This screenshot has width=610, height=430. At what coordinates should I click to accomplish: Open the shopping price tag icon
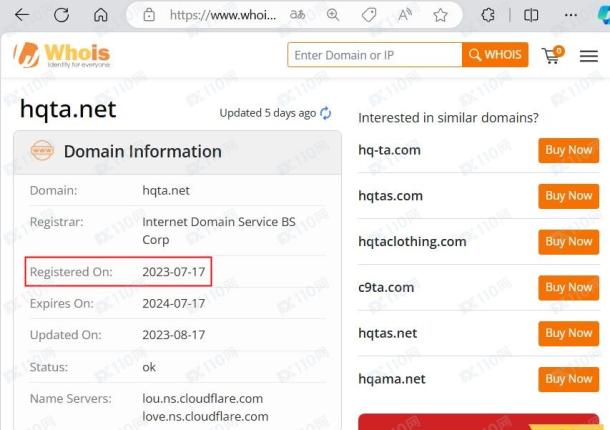pyautogui.click(x=368, y=15)
